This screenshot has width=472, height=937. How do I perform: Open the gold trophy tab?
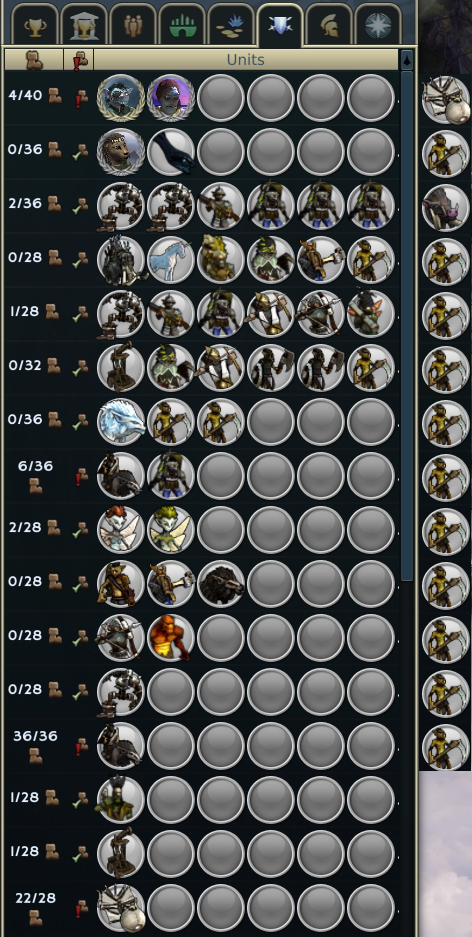click(x=35, y=25)
